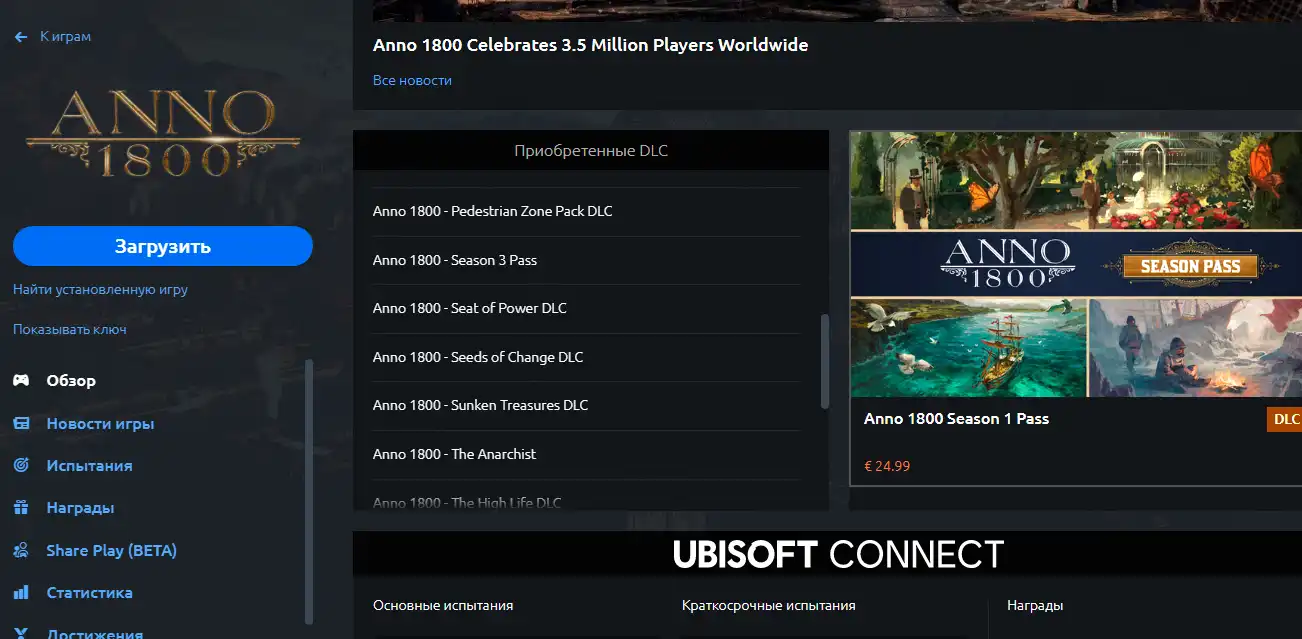Screen dimensions: 1302x639
Task: Click the Anno 1800 game logo
Action: [163, 133]
